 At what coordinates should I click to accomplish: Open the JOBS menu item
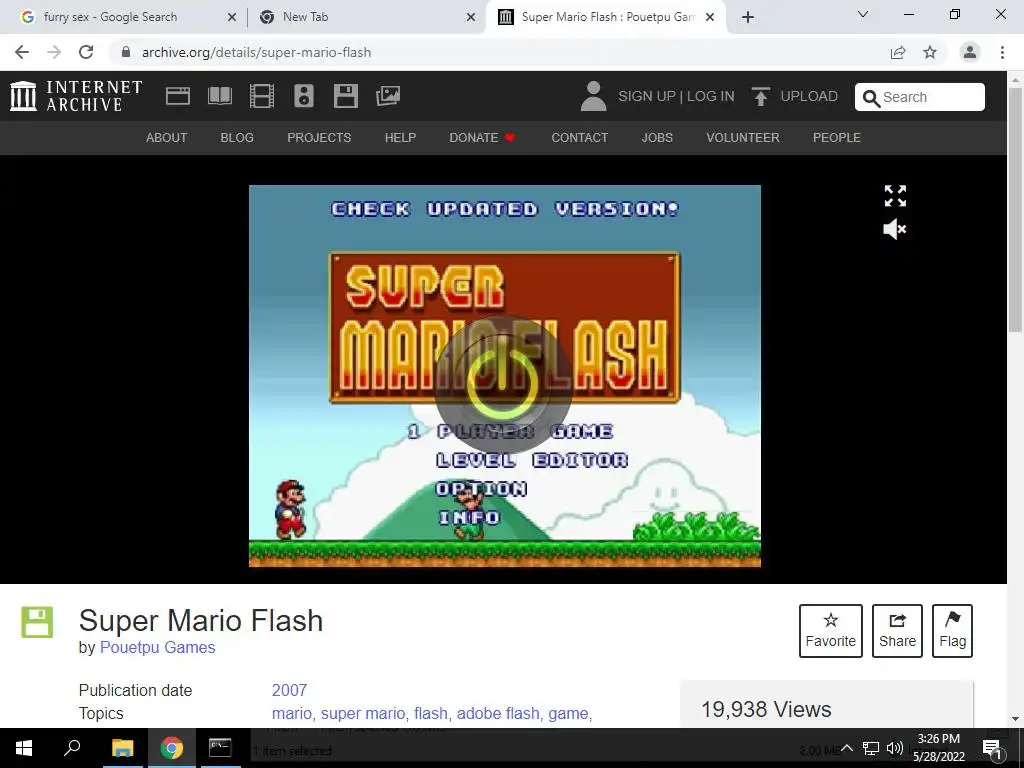click(657, 138)
